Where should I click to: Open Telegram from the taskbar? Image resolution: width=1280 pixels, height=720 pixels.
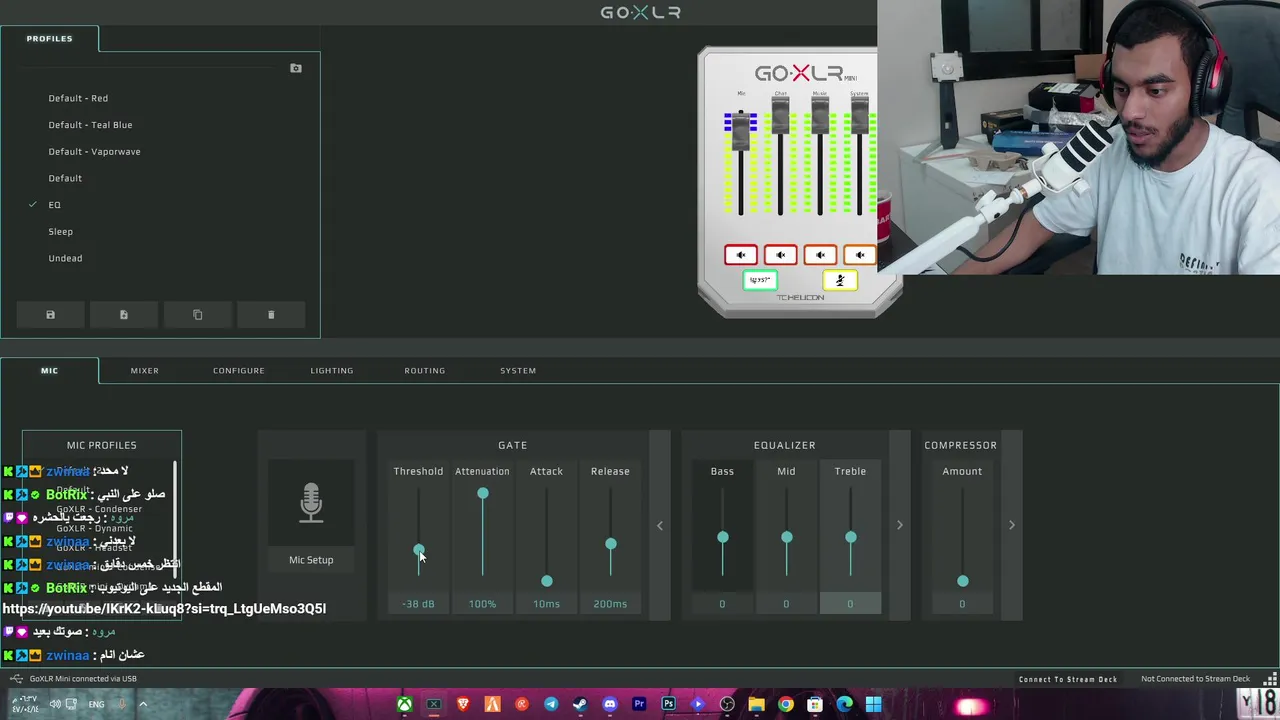551,704
